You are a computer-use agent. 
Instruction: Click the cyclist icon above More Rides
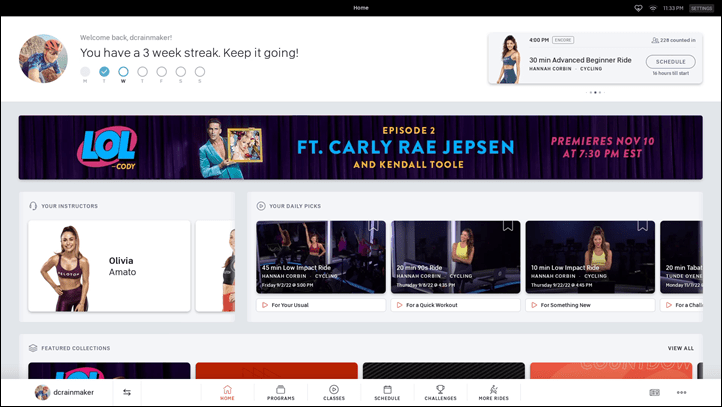[x=494, y=390]
